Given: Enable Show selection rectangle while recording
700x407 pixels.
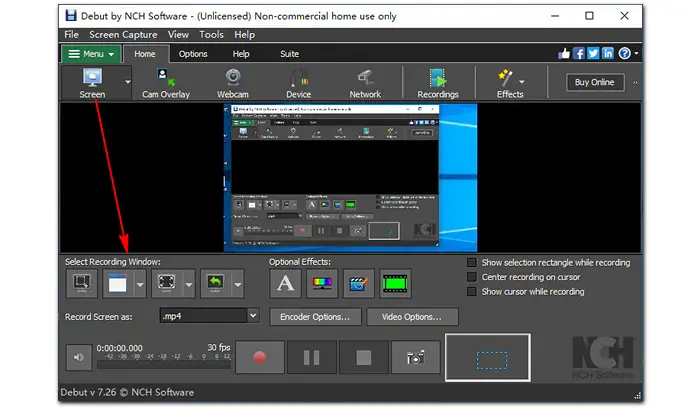Looking at the screenshot, I should [471, 262].
